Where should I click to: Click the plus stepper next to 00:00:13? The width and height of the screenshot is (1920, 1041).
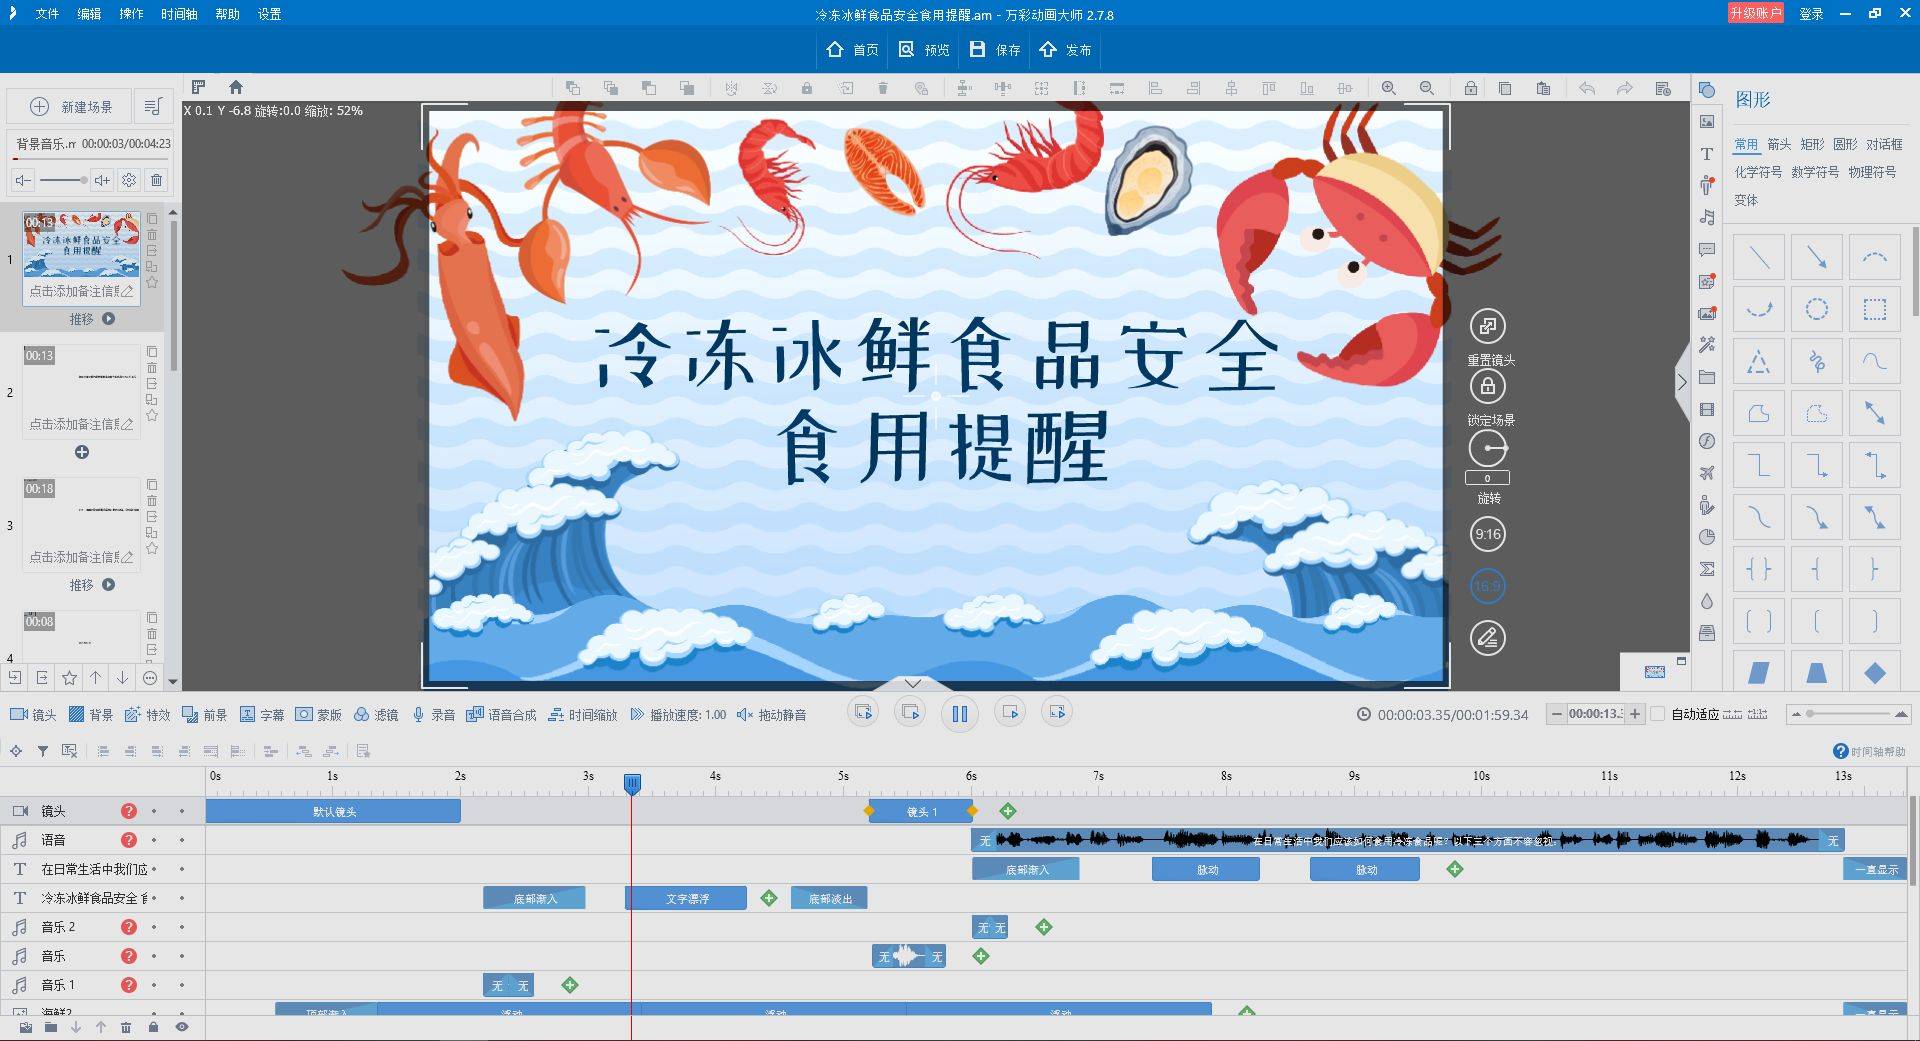(1635, 714)
